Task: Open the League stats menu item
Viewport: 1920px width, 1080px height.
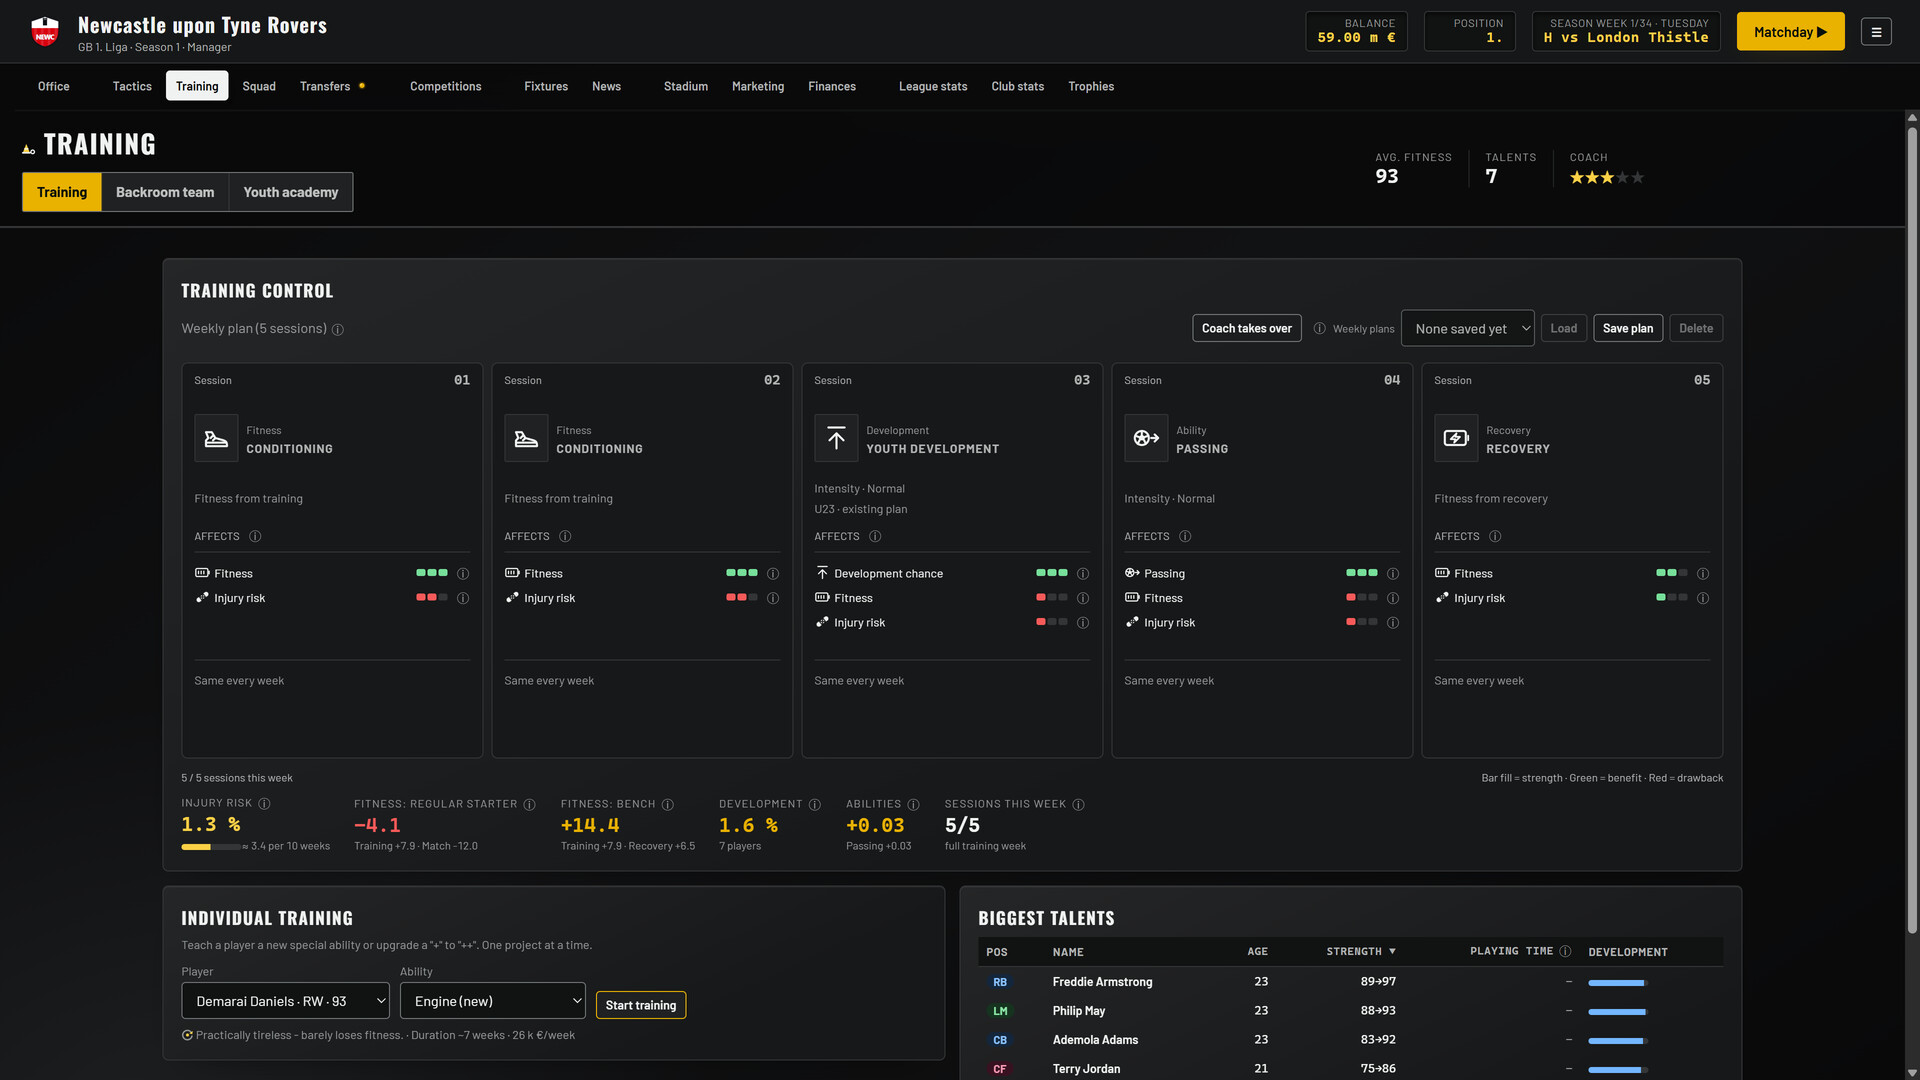Action: [x=933, y=86]
